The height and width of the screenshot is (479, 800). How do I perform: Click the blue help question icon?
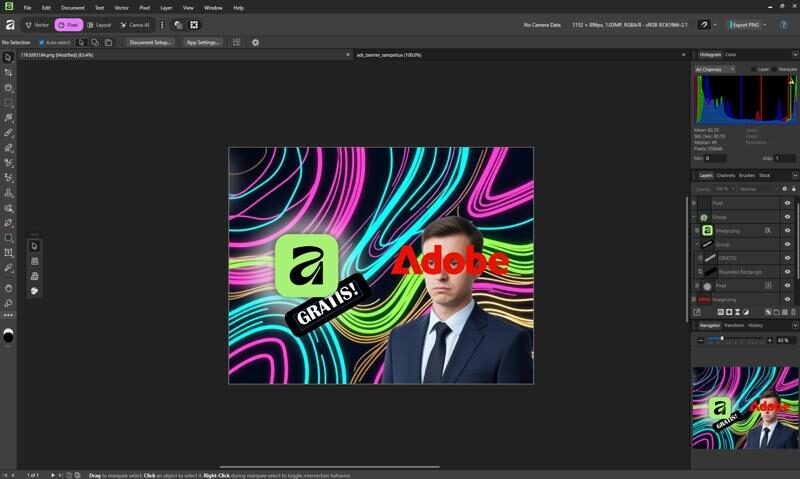(x=784, y=24)
